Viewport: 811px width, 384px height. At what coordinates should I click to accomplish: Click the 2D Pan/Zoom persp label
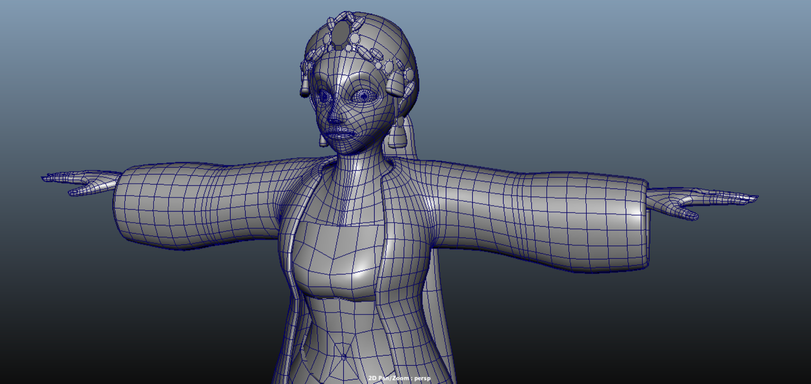click(x=399, y=379)
